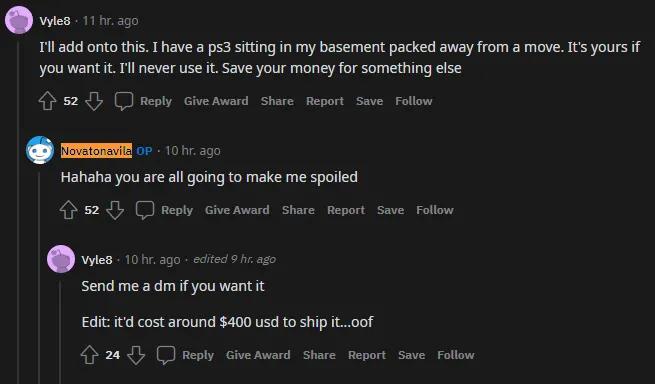This screenshot has height=384, width=655.
Task: Save Novatonavila's spoiled comment
Action: point(390,210)
